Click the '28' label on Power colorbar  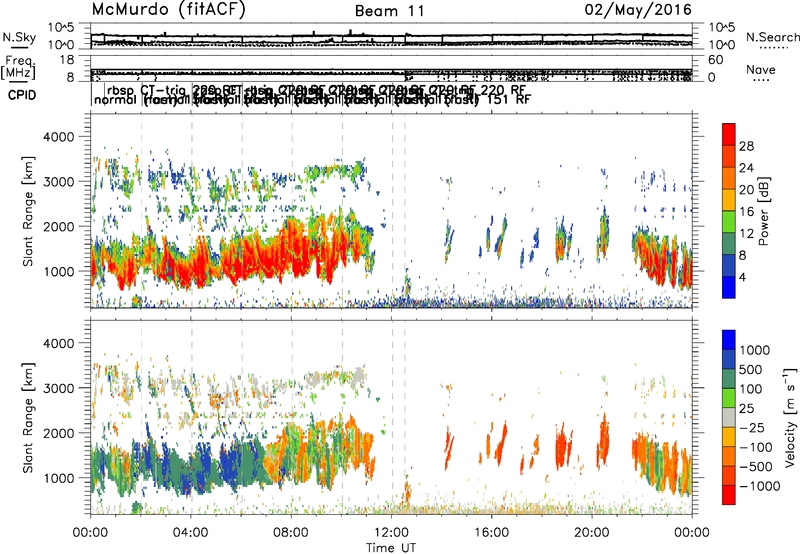pos(746,146)
